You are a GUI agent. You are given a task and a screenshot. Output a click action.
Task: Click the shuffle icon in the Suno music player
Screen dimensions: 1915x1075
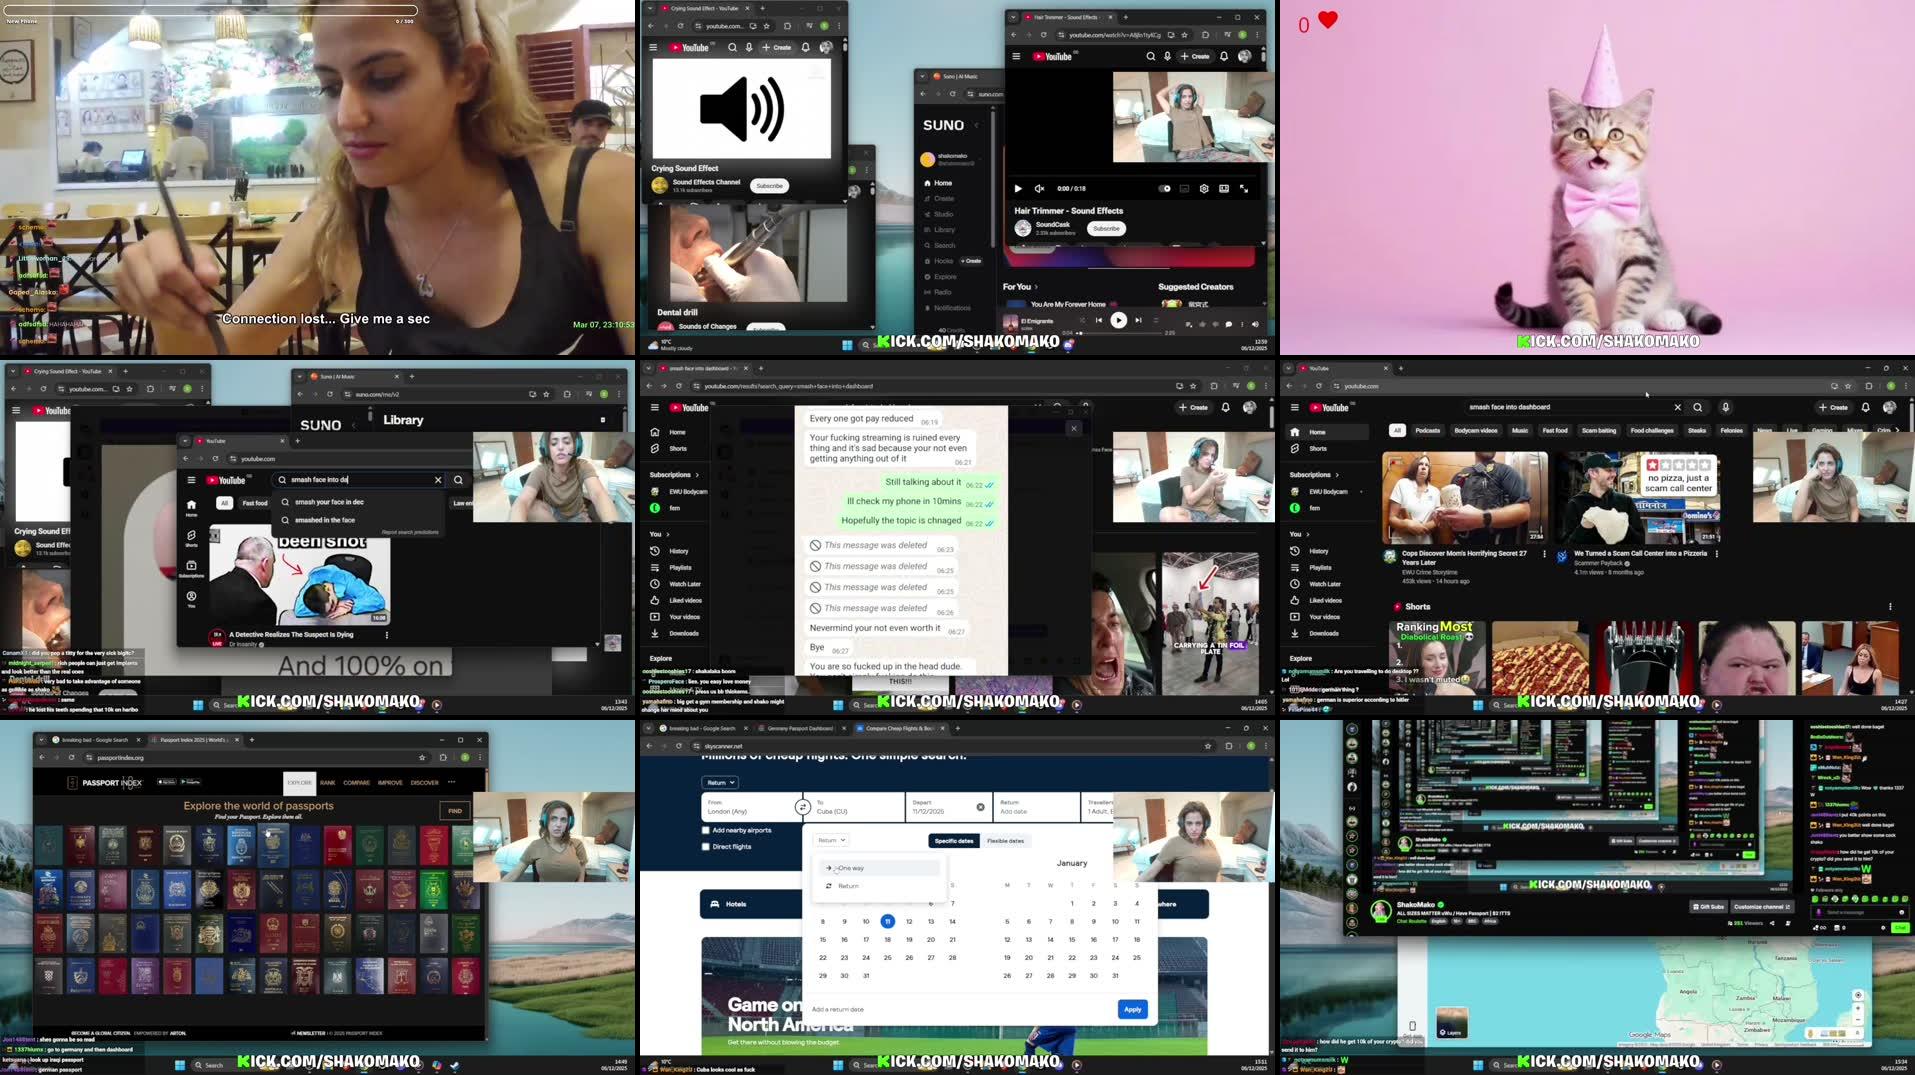click(1083, 320)
